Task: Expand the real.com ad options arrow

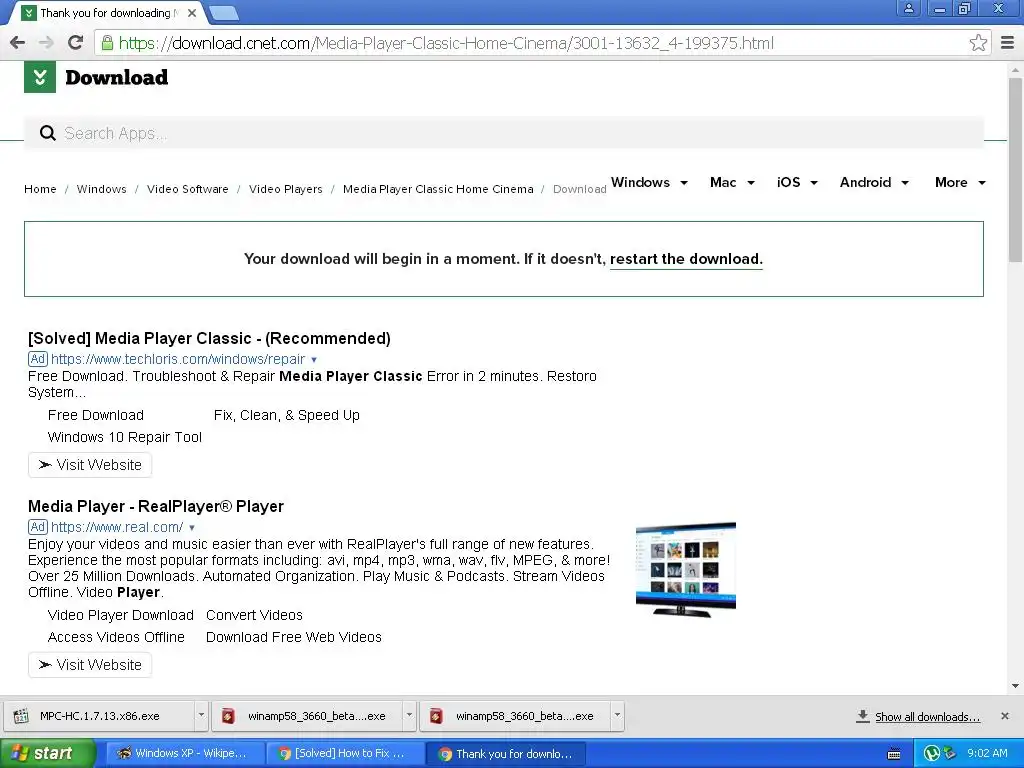Action: (192, 528)
